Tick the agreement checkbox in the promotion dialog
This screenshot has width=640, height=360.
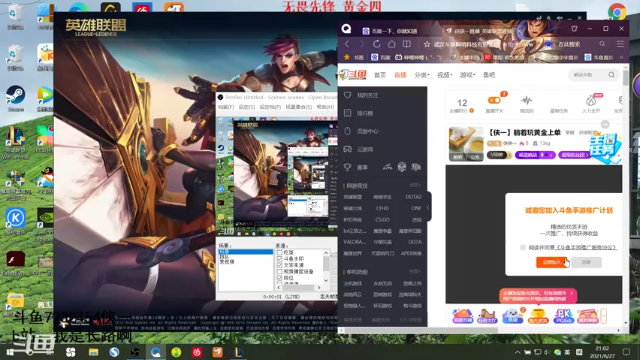523,247
